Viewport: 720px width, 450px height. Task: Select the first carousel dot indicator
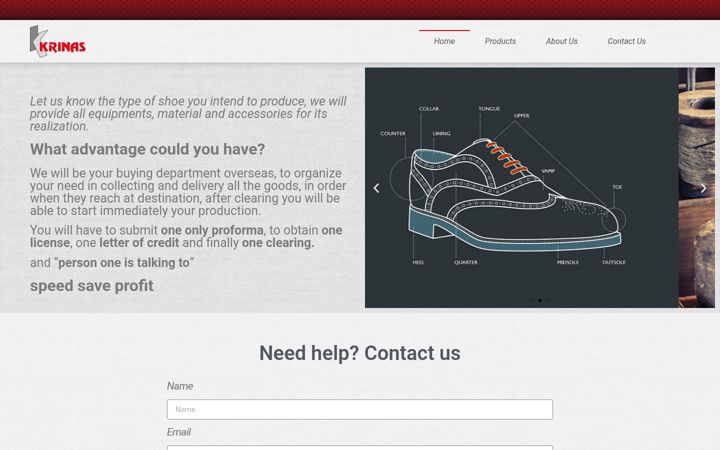[x=531, y=300]
